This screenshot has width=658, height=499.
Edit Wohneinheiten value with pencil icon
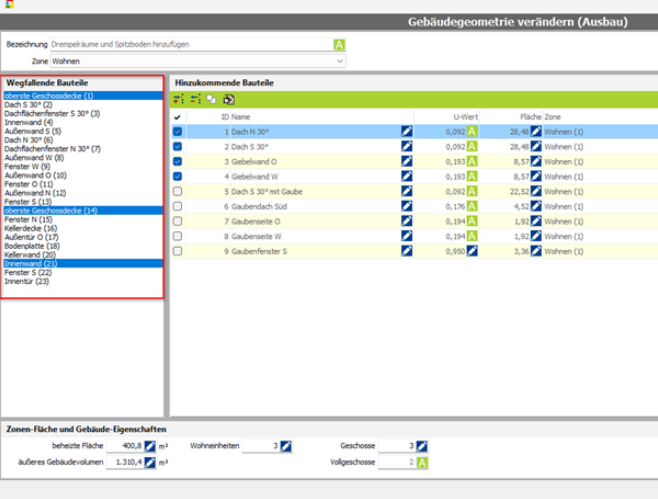pyautogui.click(x=285, y=445)
